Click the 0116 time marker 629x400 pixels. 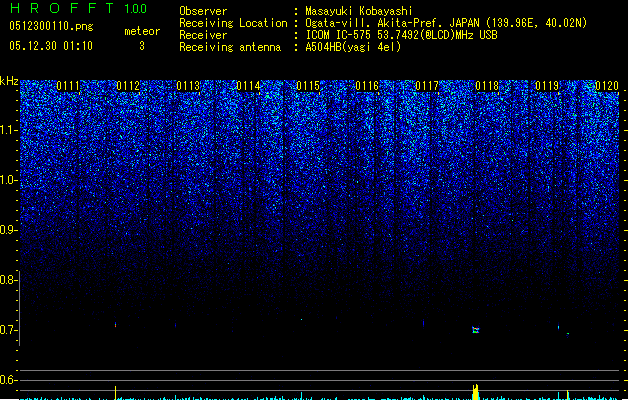click(367, 86)
